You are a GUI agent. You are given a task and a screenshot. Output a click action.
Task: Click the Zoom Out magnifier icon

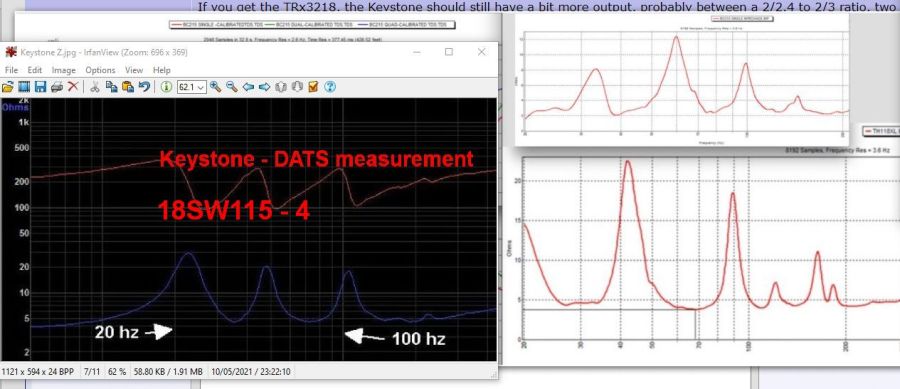tap(232, 87)
